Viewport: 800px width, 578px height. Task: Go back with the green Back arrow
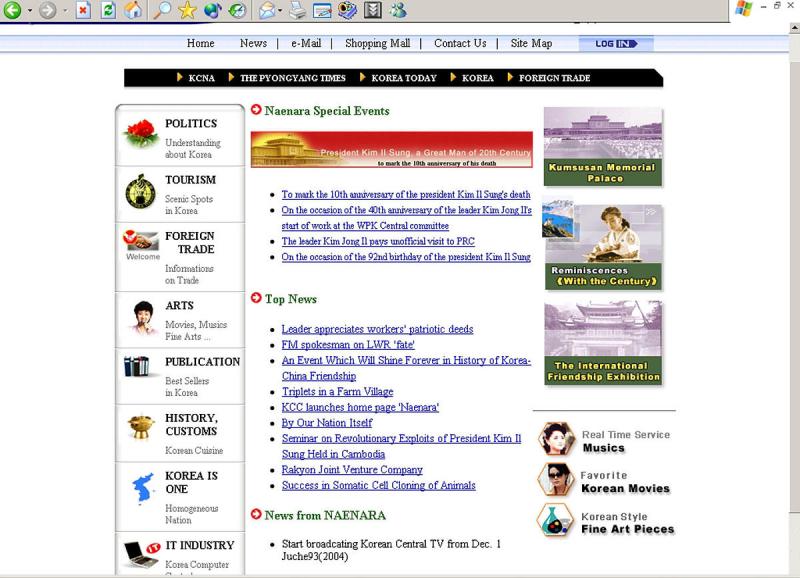(x=12, y=10)
